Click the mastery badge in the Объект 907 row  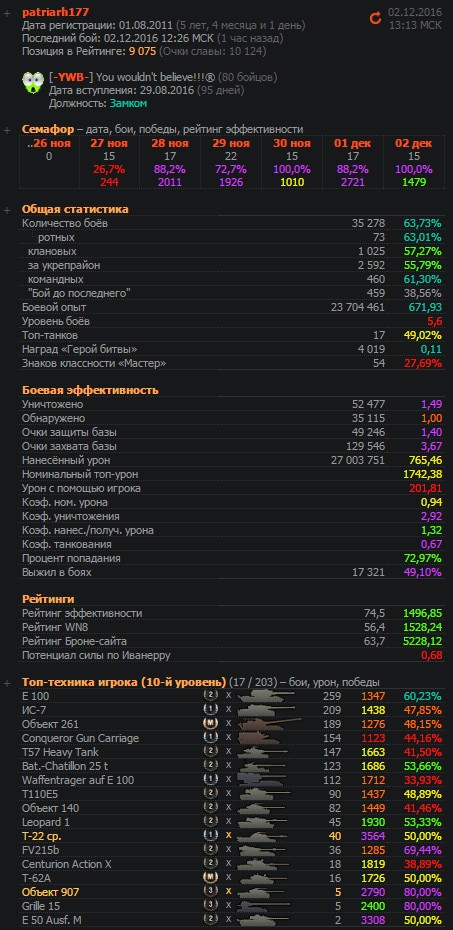tap(210, 892)
